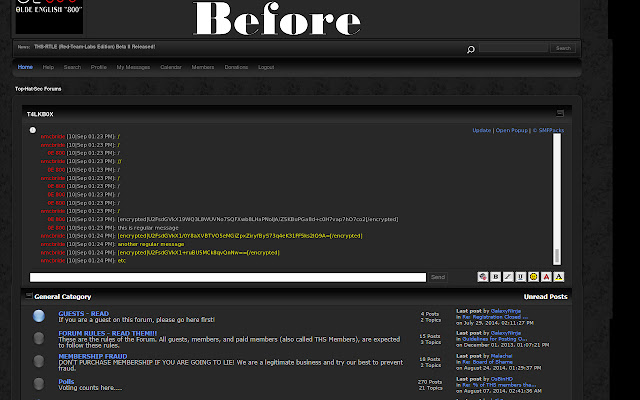
Task: Click 'another regular message' chat line
Action: (151, 244)
